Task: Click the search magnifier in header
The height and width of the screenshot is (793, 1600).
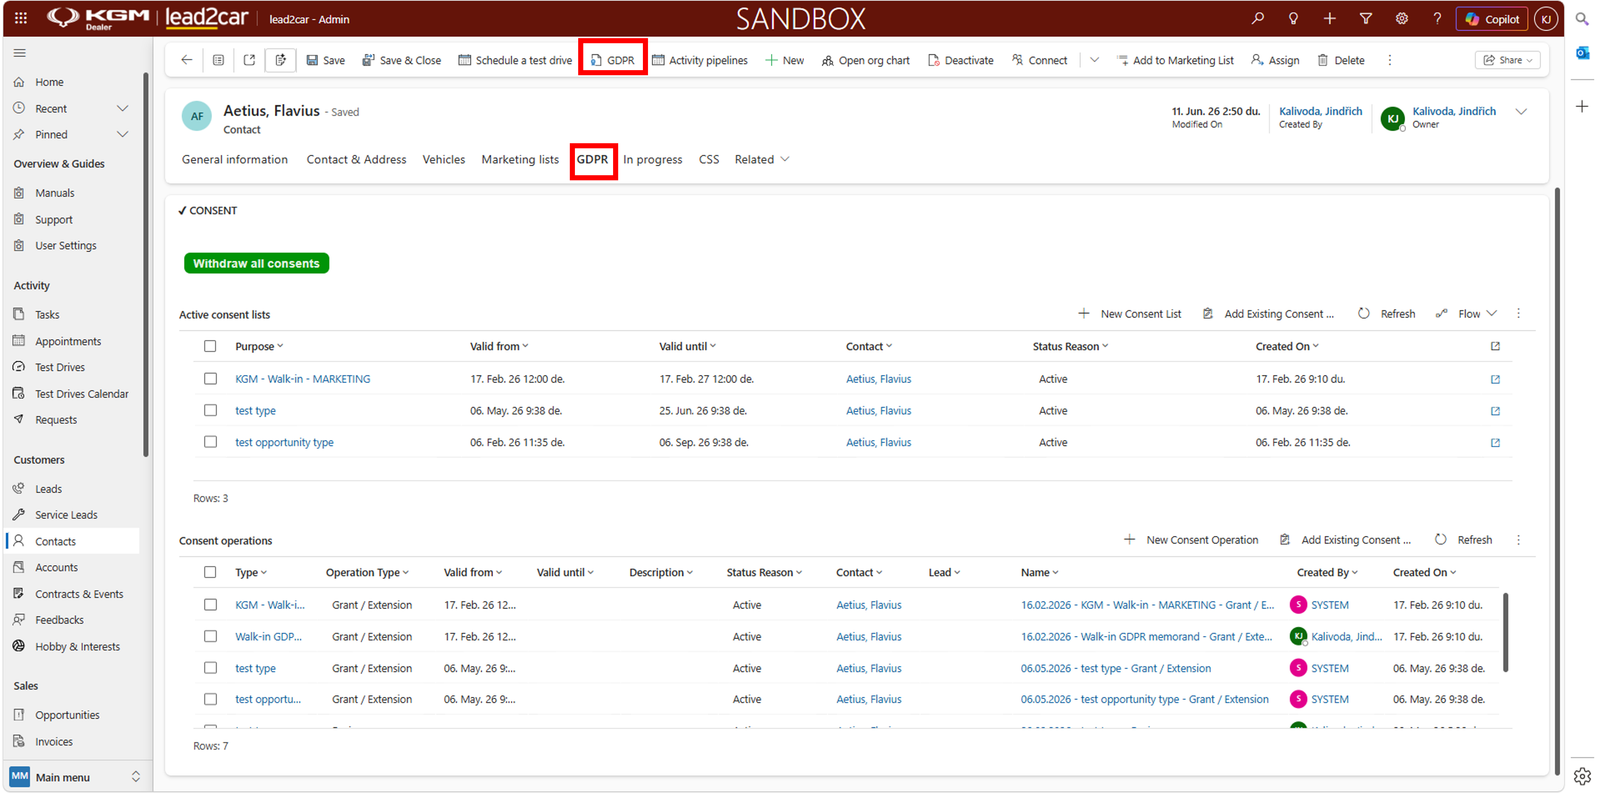Action: click(x=1257, y=18)
